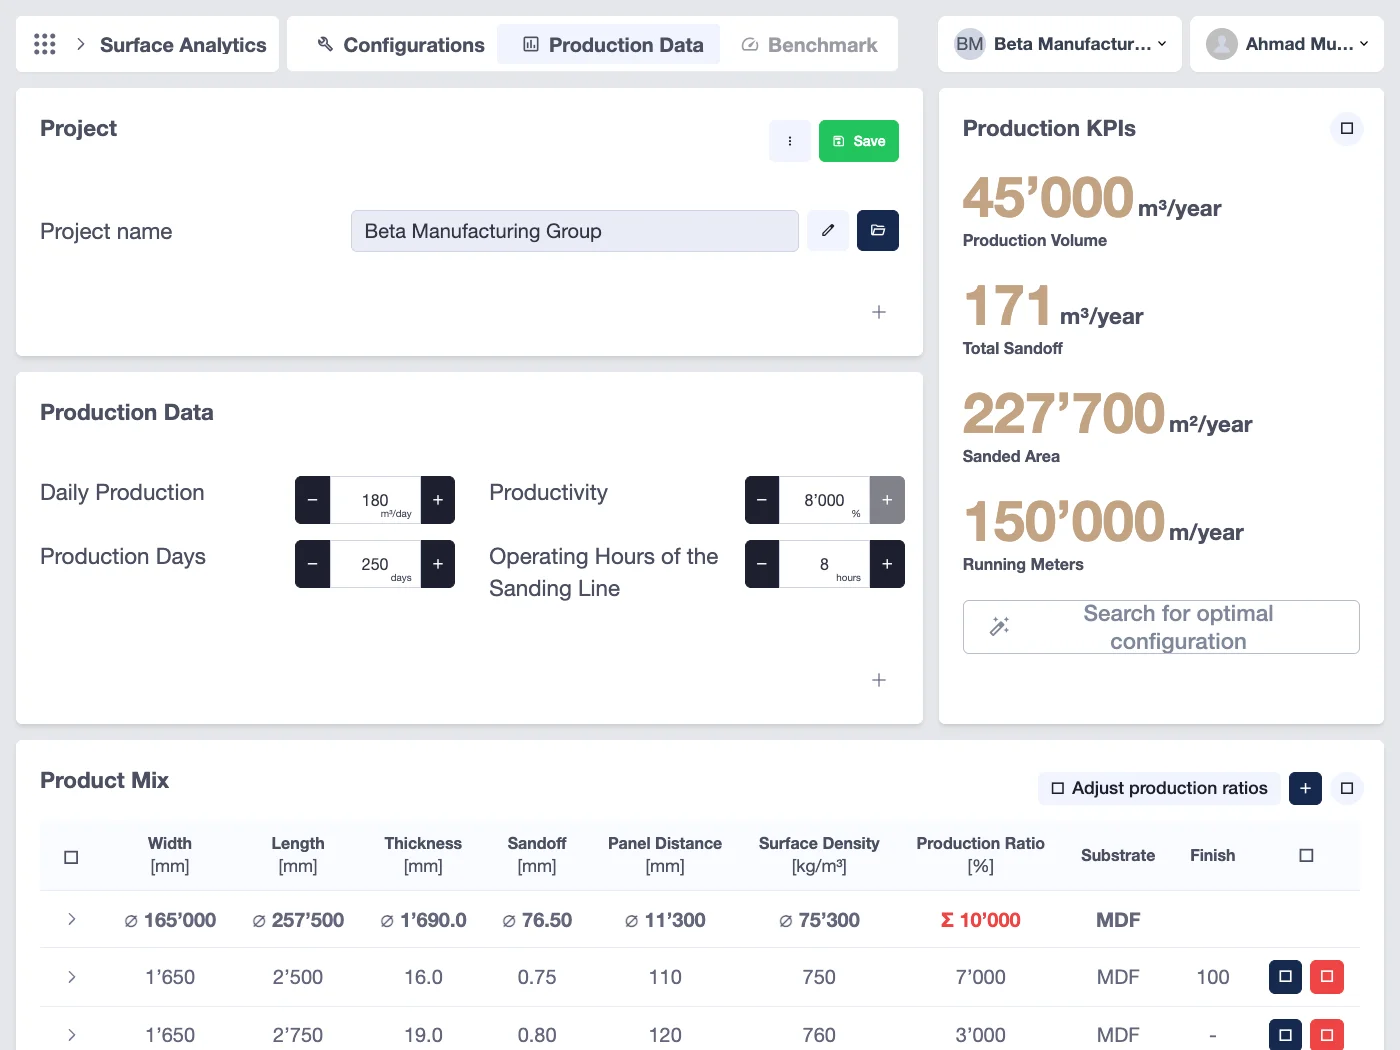Click the user profile avatar icon

point(1221,44)
